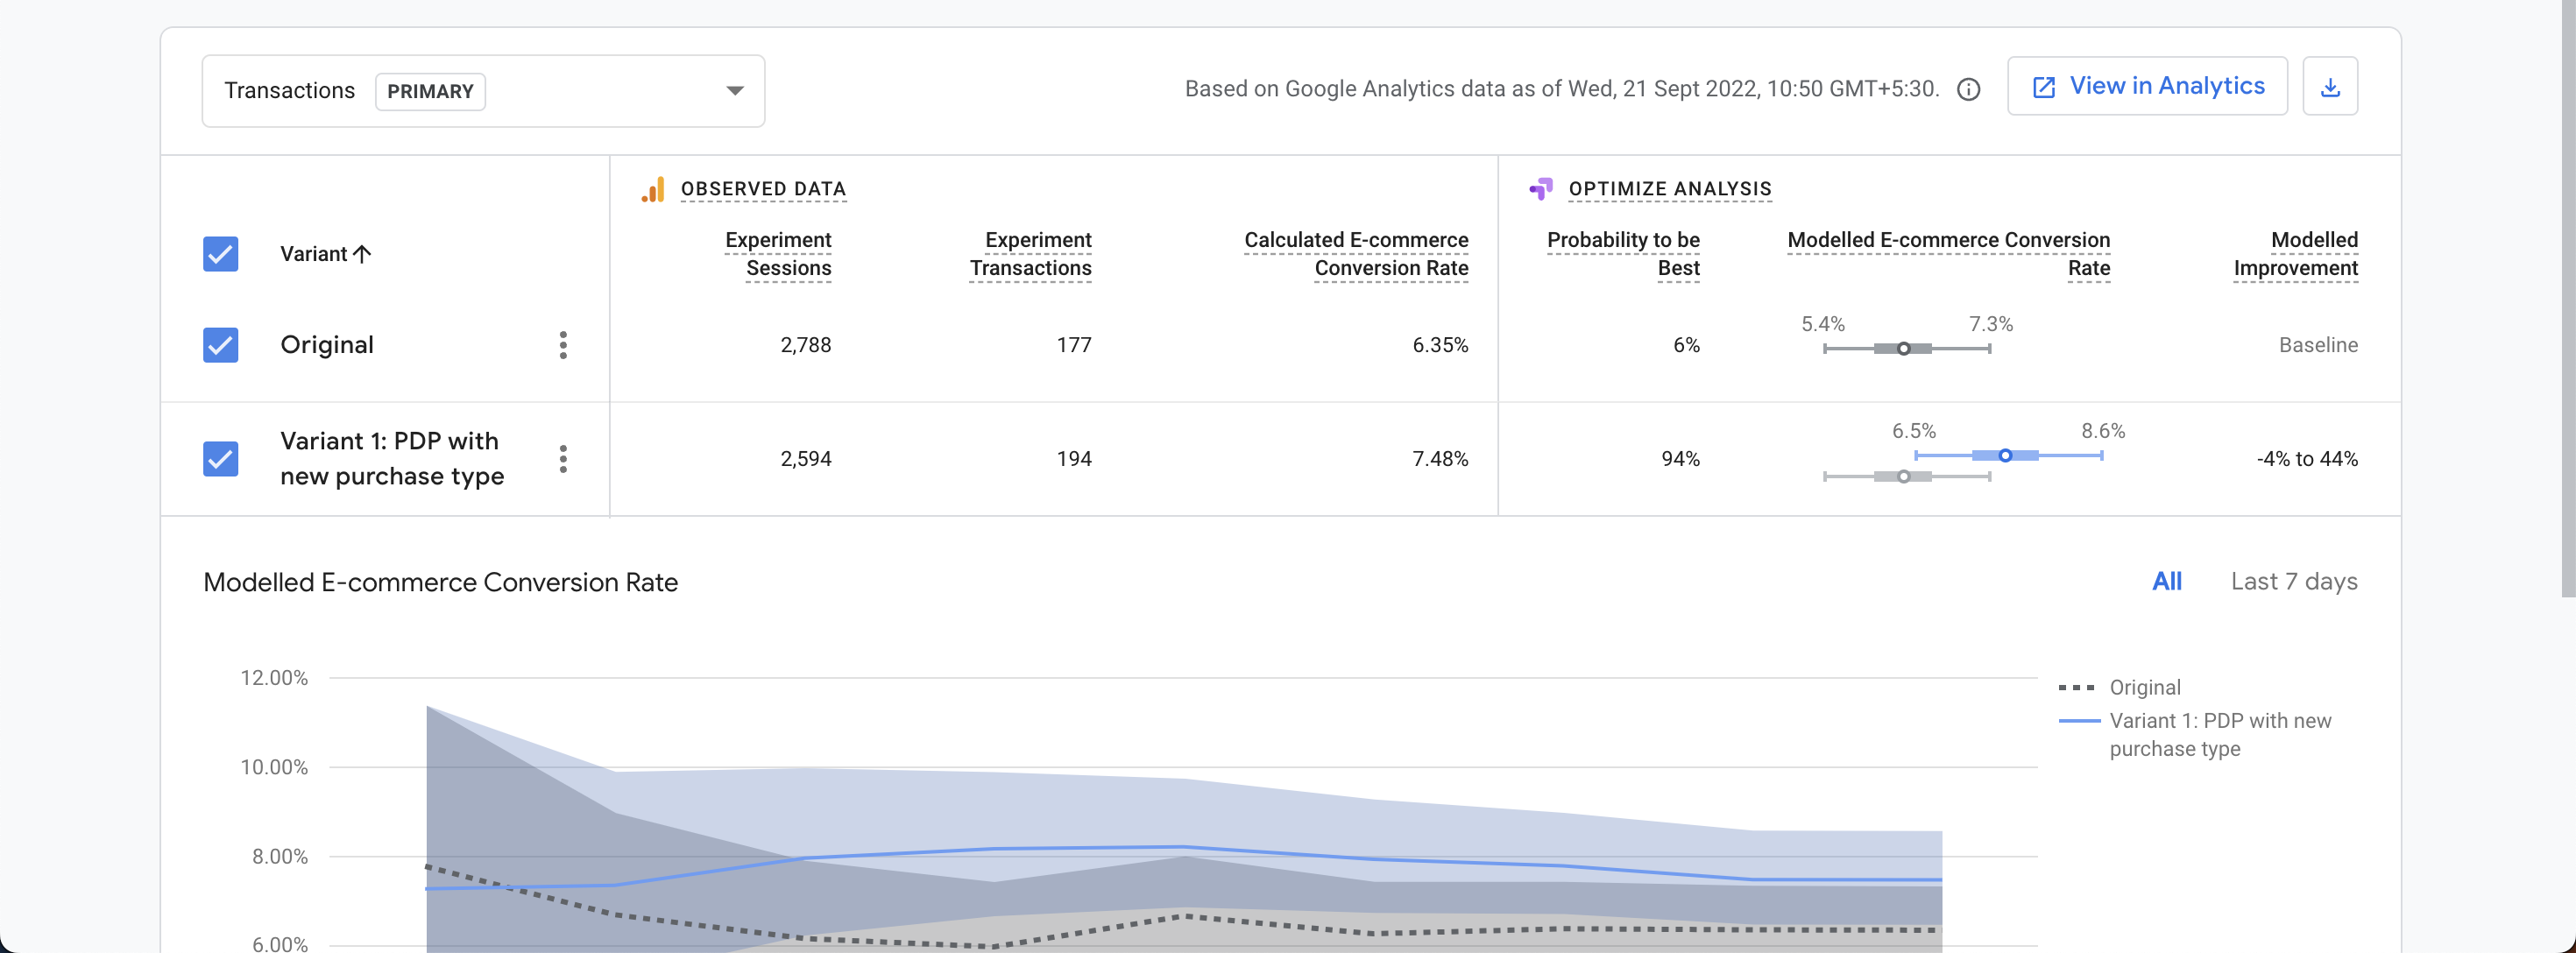Click the Original legend entry in chart
2576x953 pixels.
2143,687
